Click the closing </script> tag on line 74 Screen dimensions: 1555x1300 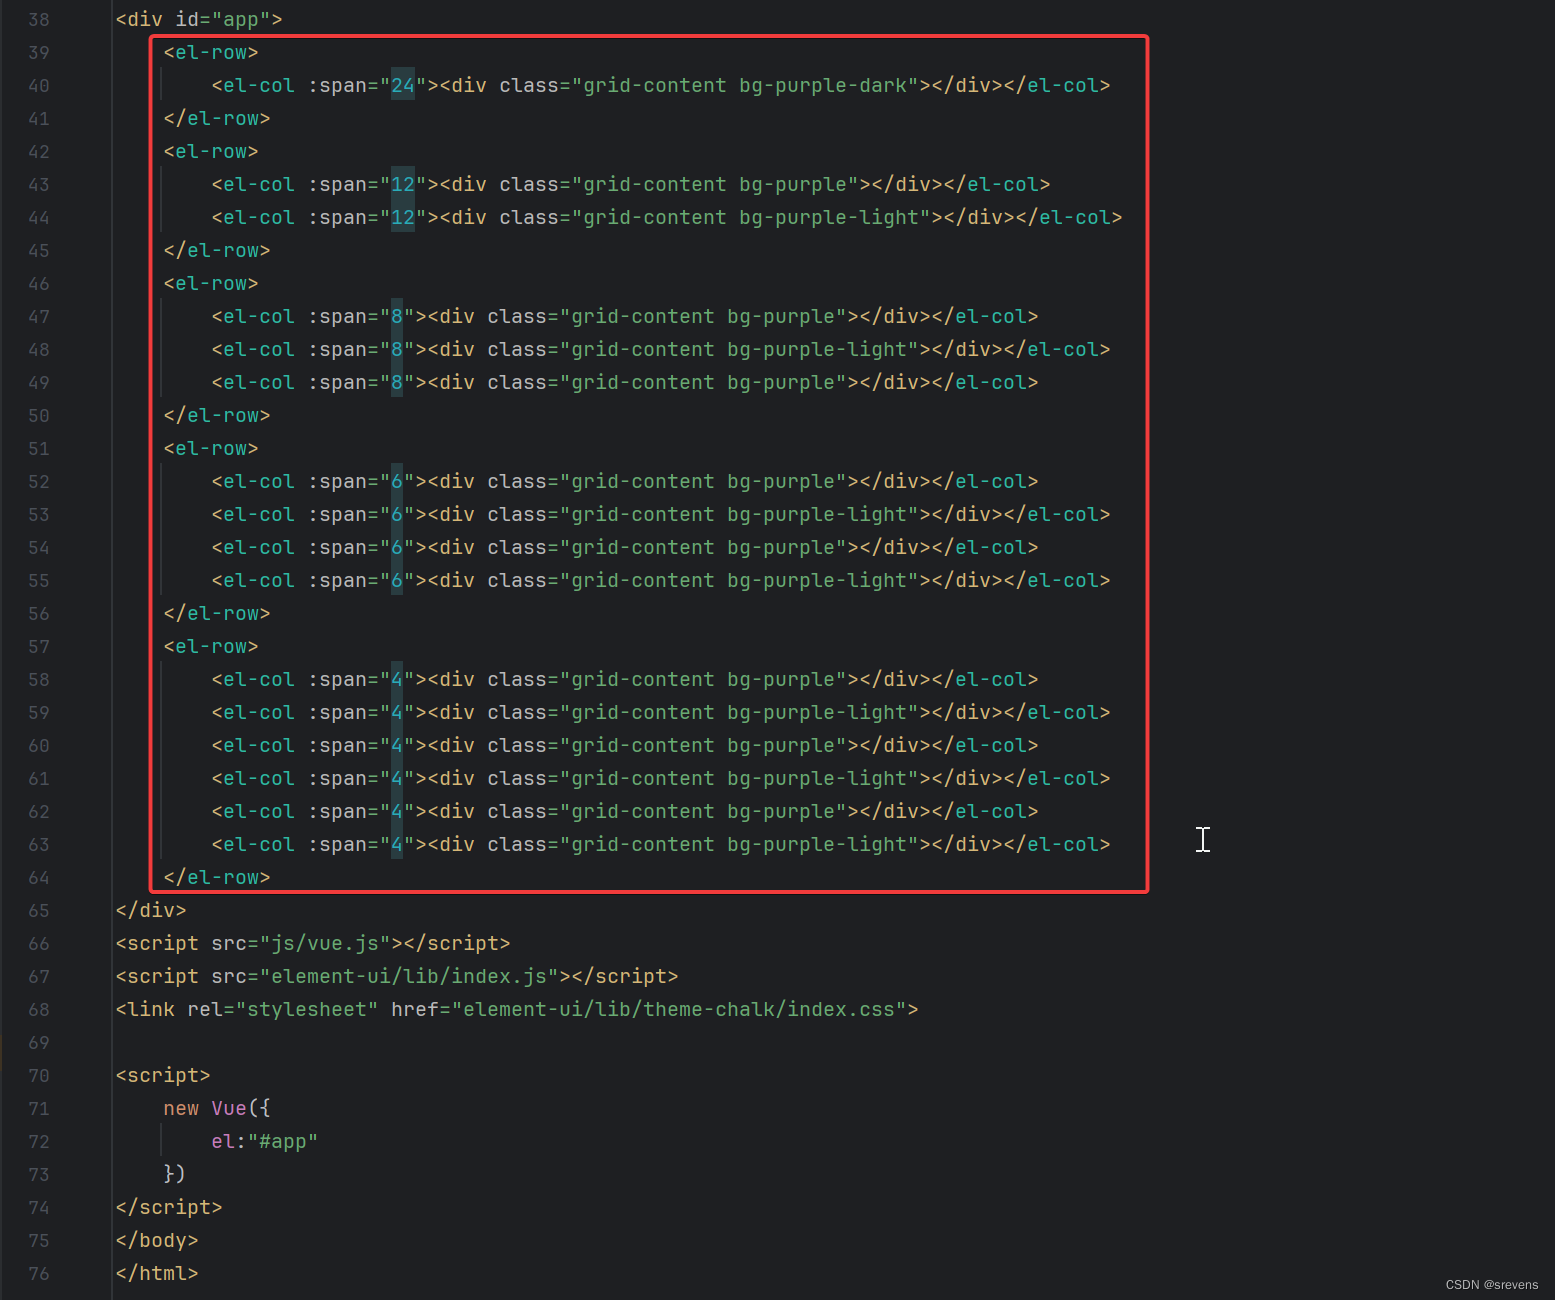click(x=169, y=1207)
